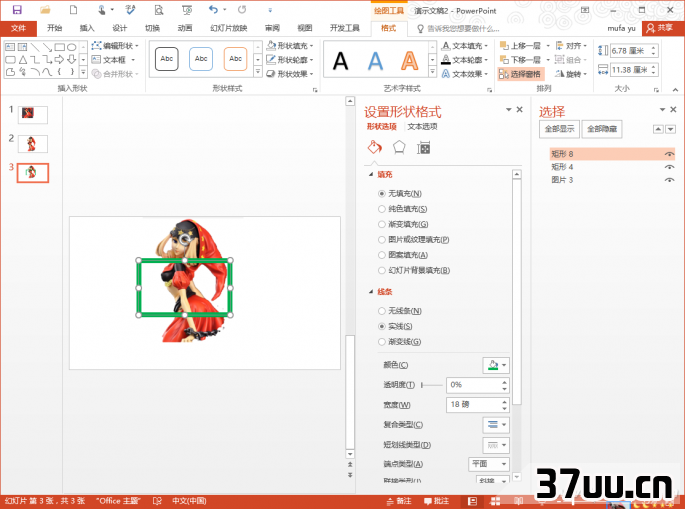Screen dimensions: 685x509
Task: Open 编辑形状 (Edit Shape) tool
Action: pyautogui.click(x=115, y=45)
